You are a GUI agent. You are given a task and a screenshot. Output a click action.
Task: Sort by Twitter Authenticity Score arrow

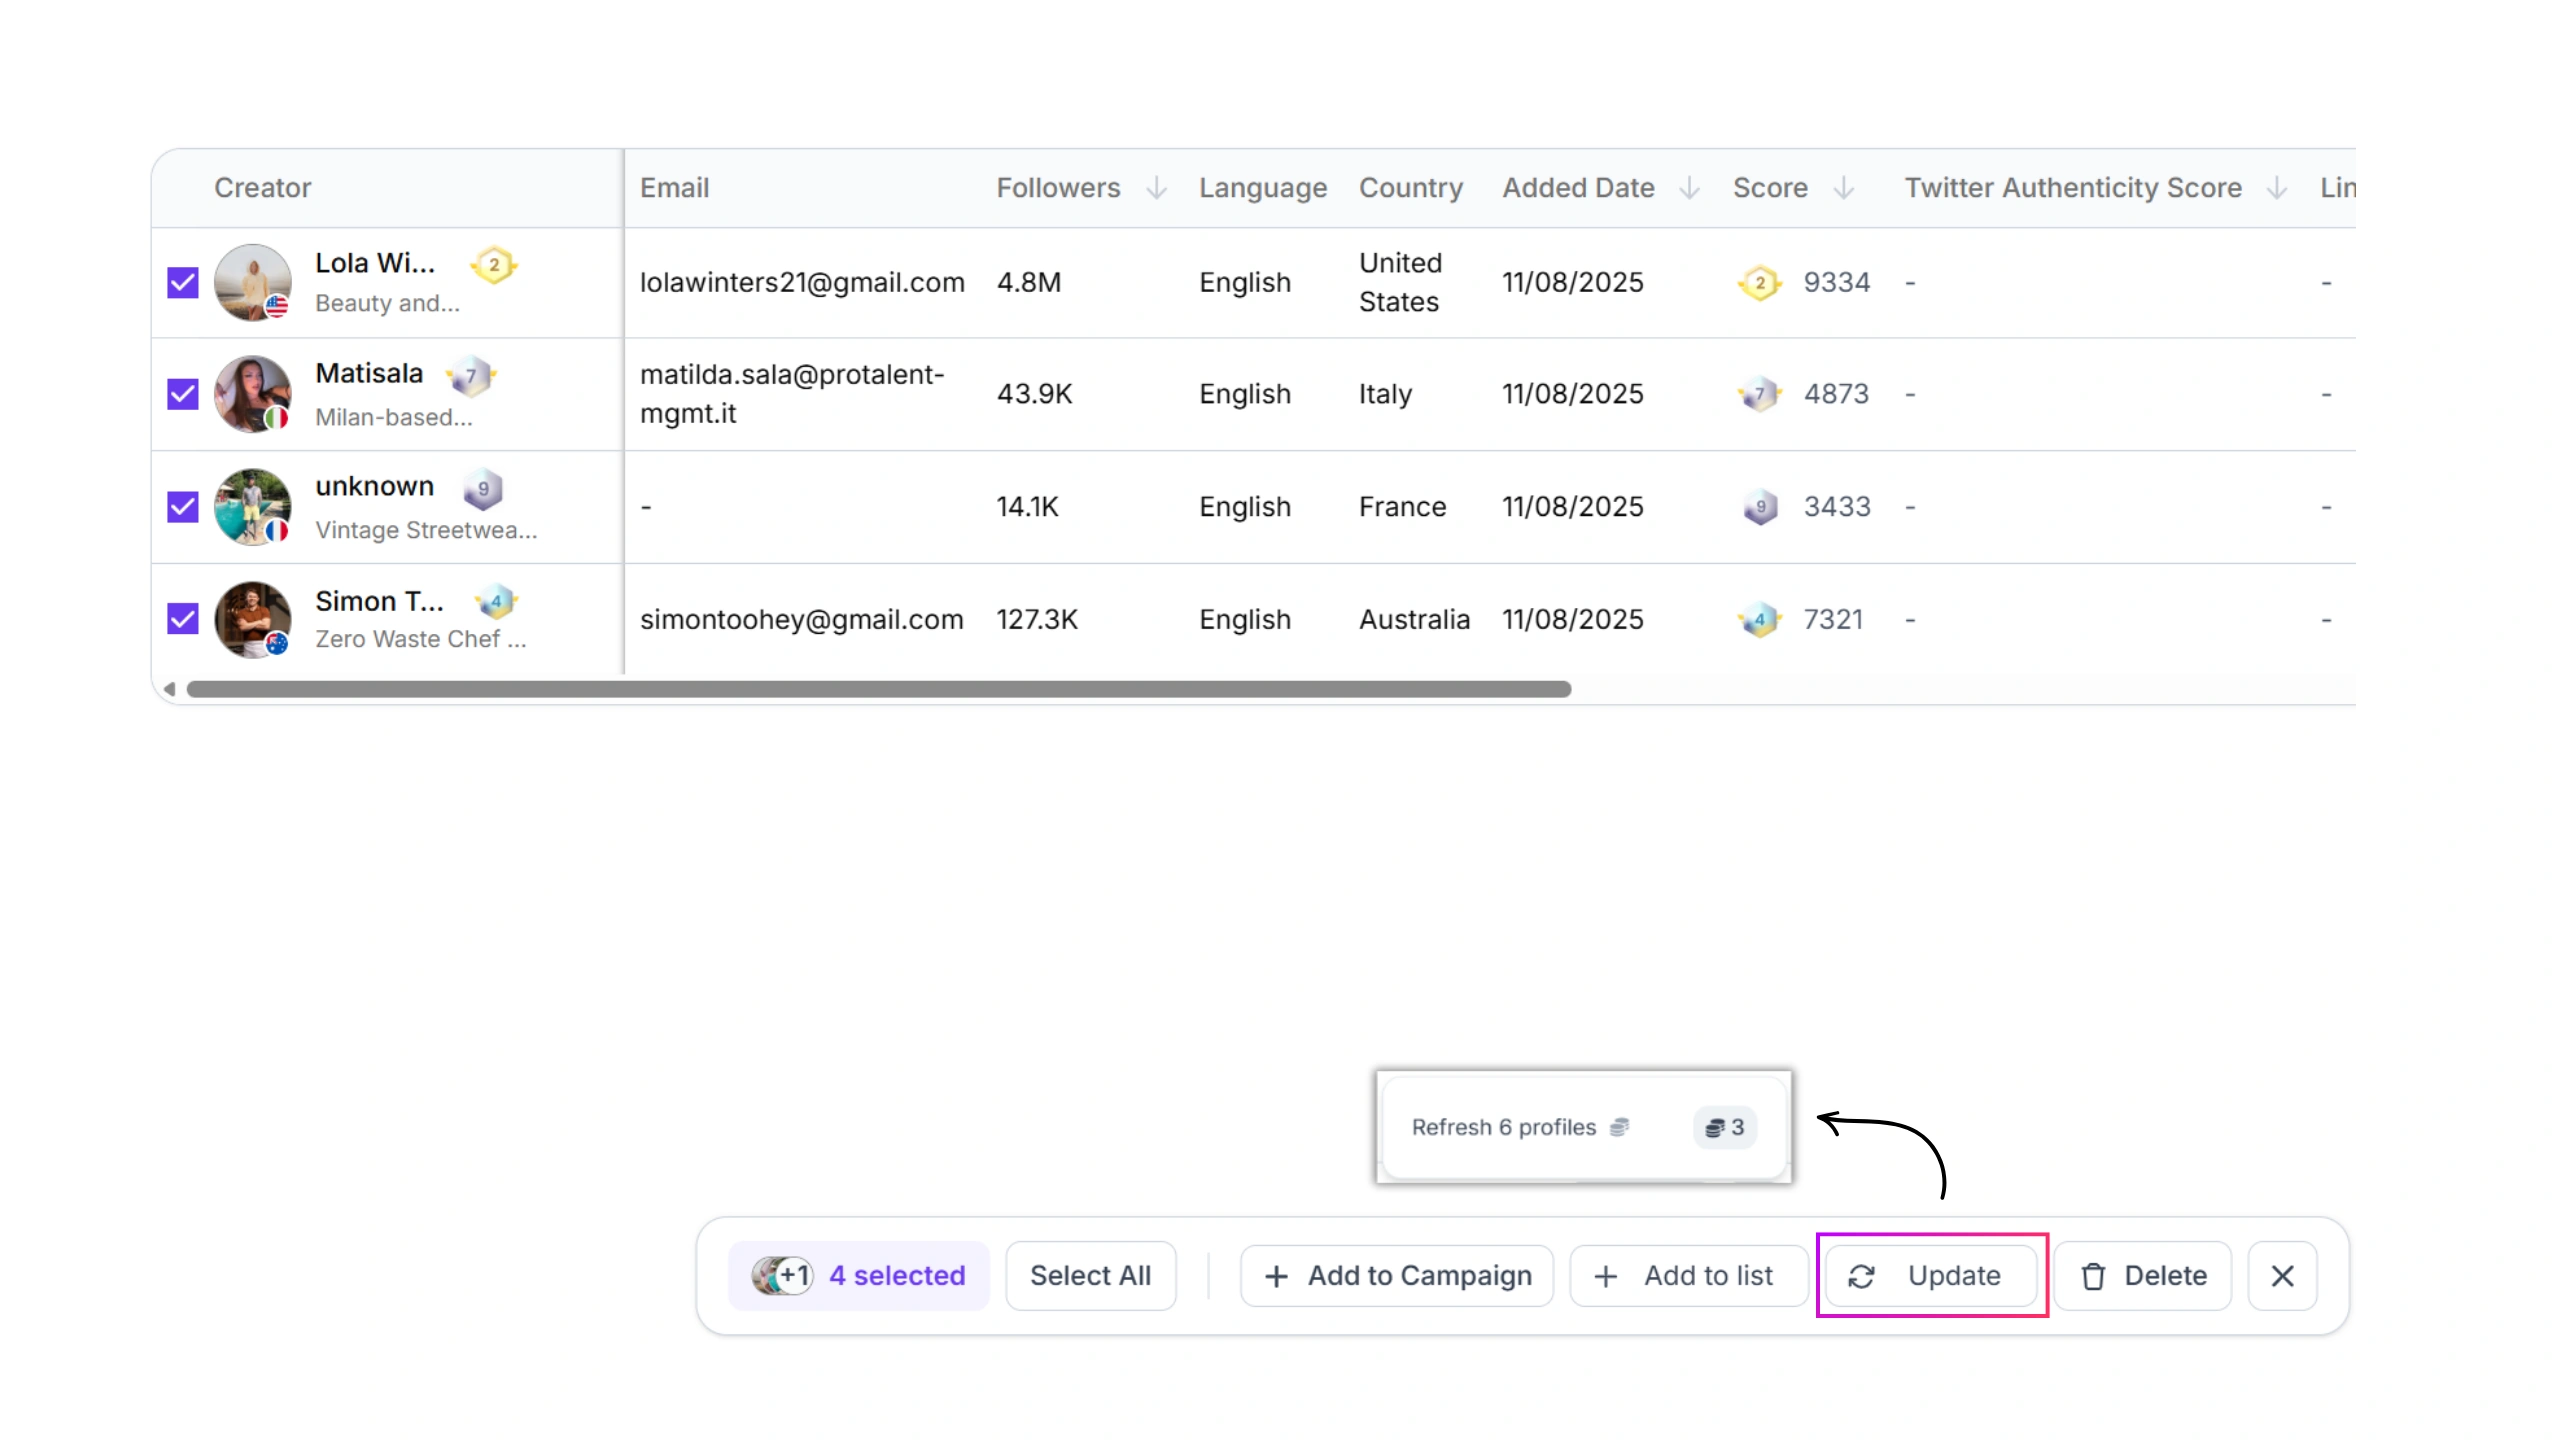(x=2277, y=188)
